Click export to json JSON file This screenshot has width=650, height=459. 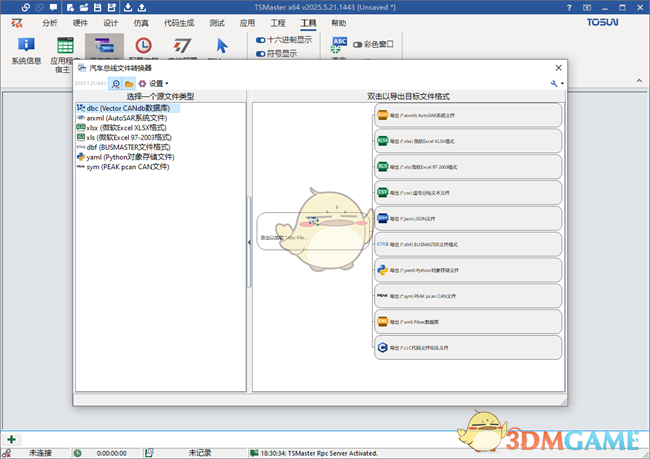(468, 219)
